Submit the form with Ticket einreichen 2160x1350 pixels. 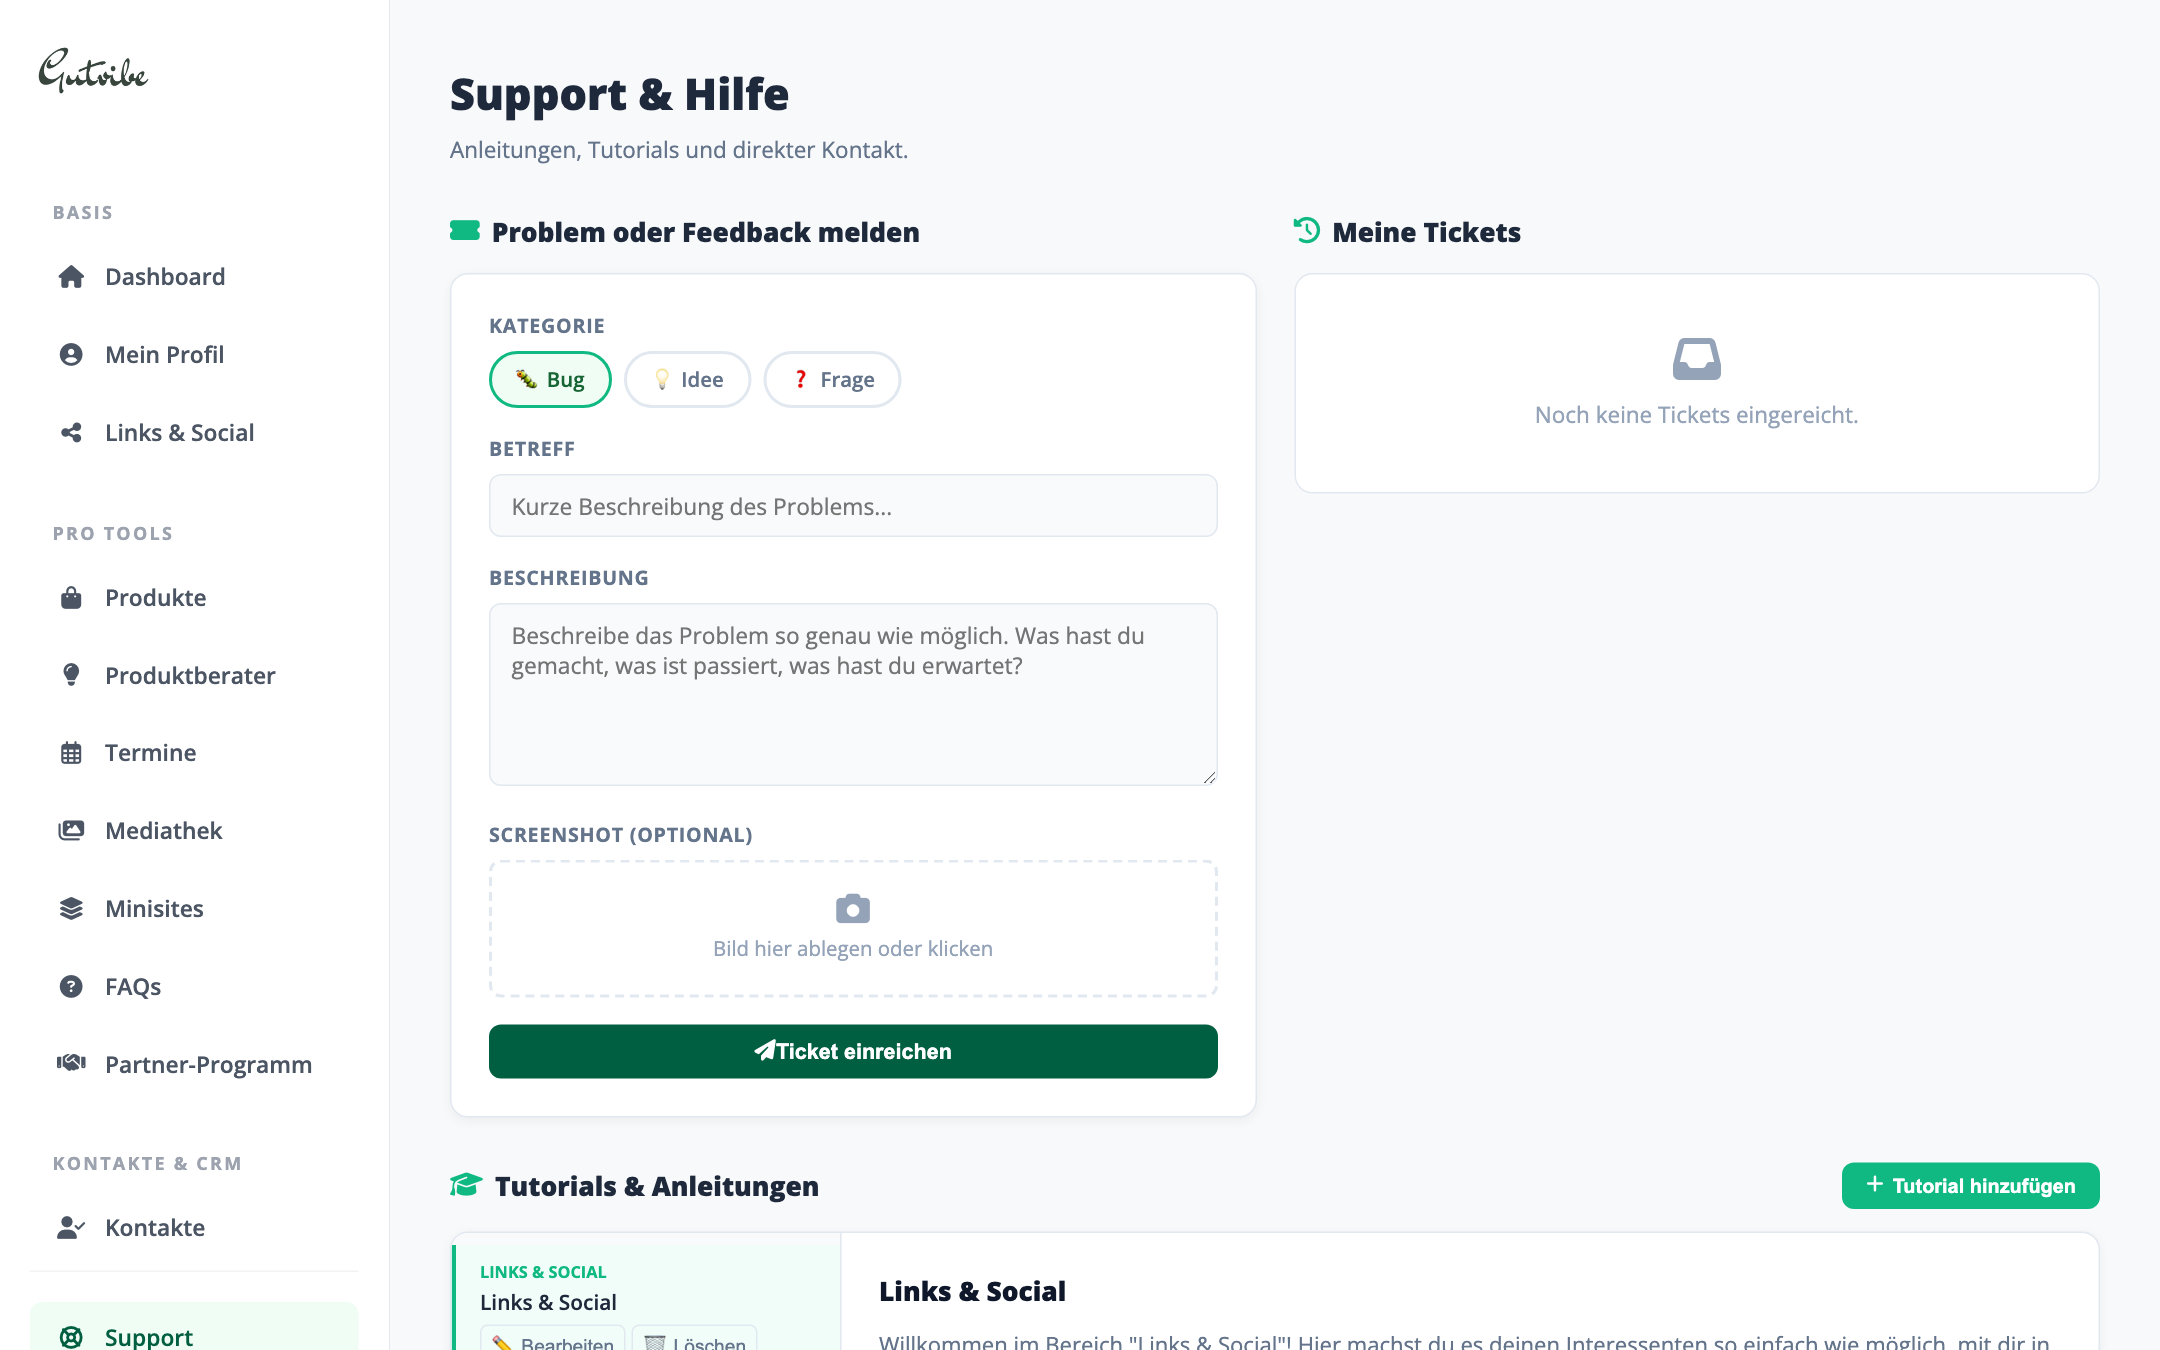tap(852, 1051)
